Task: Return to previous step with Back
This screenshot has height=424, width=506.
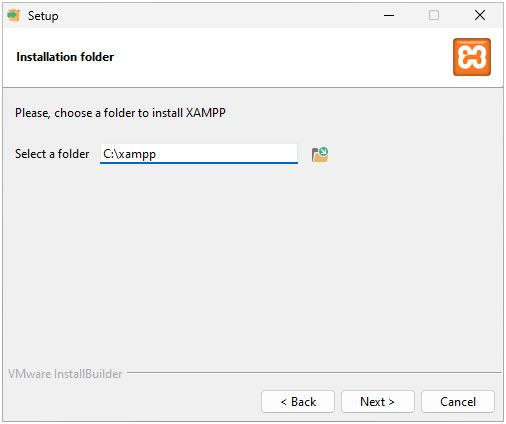Action: tap(298, 402)
